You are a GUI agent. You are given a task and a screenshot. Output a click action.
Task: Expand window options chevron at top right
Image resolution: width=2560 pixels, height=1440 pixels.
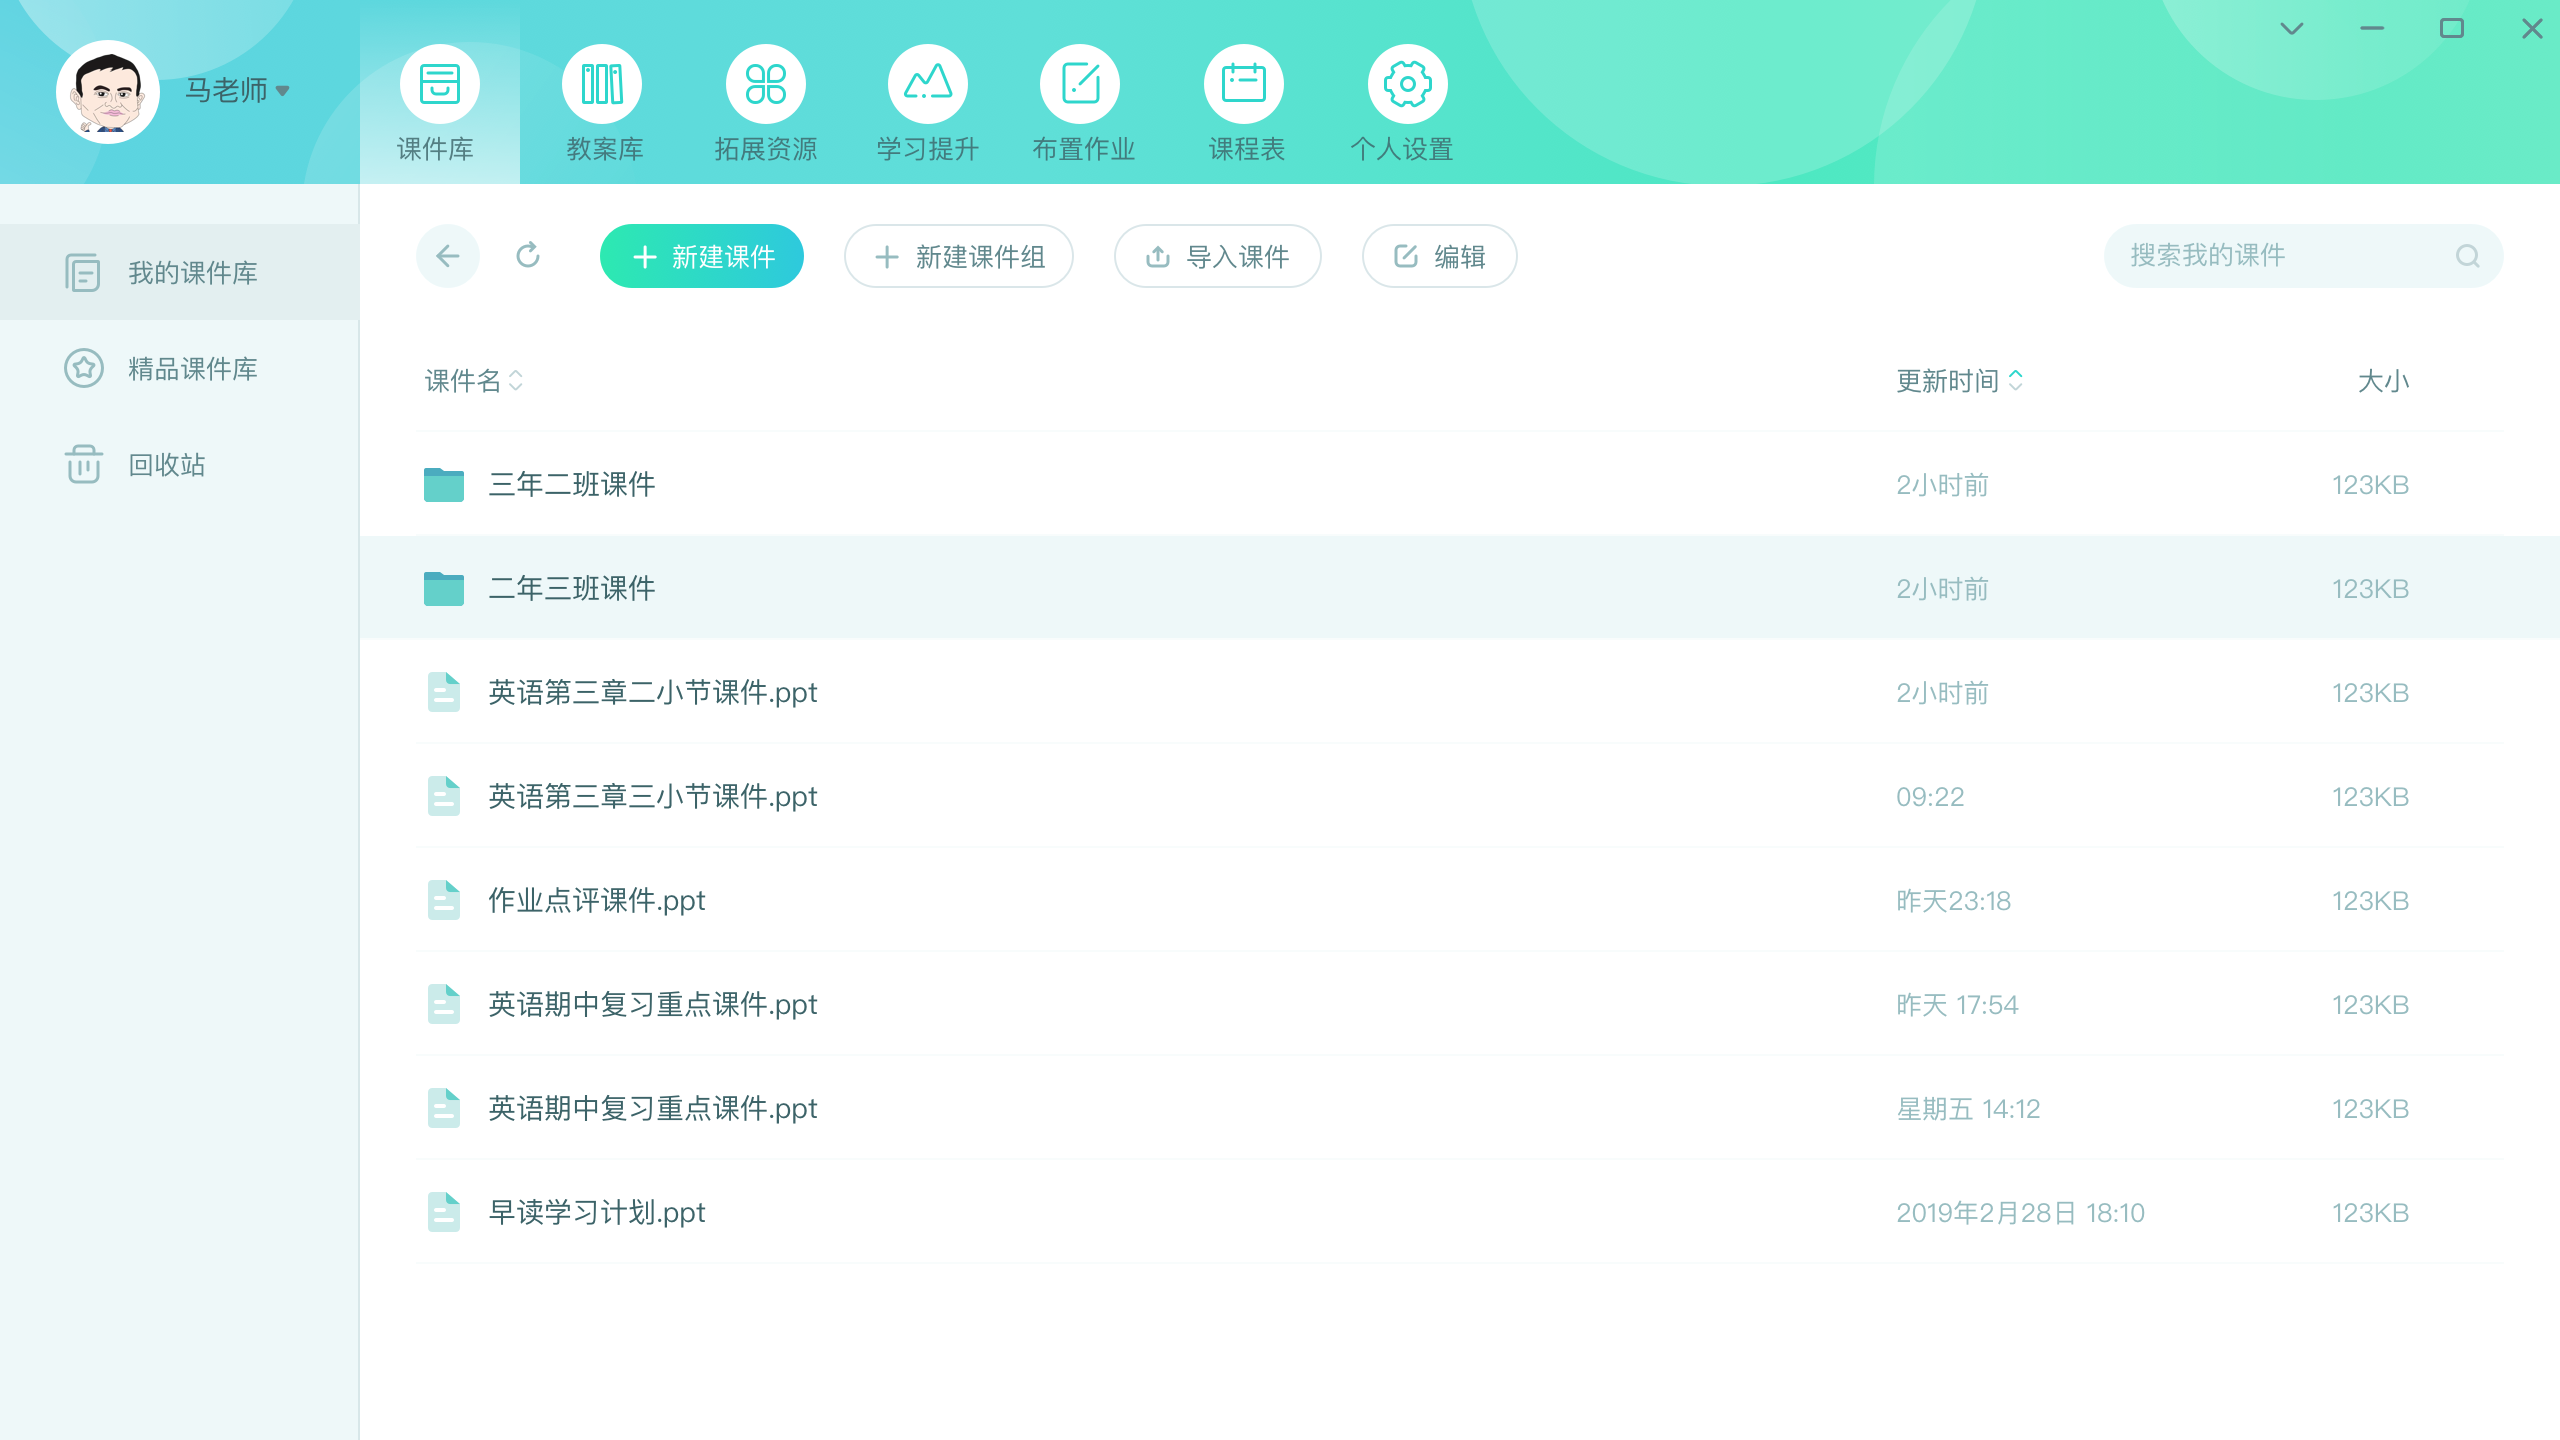[x=2291, y=29]
